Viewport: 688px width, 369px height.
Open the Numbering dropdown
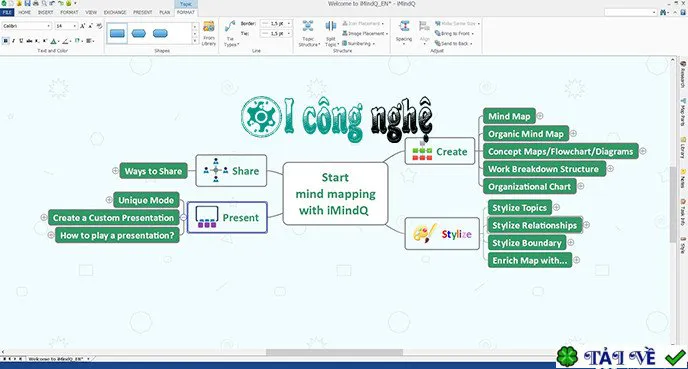pos(358,43)
